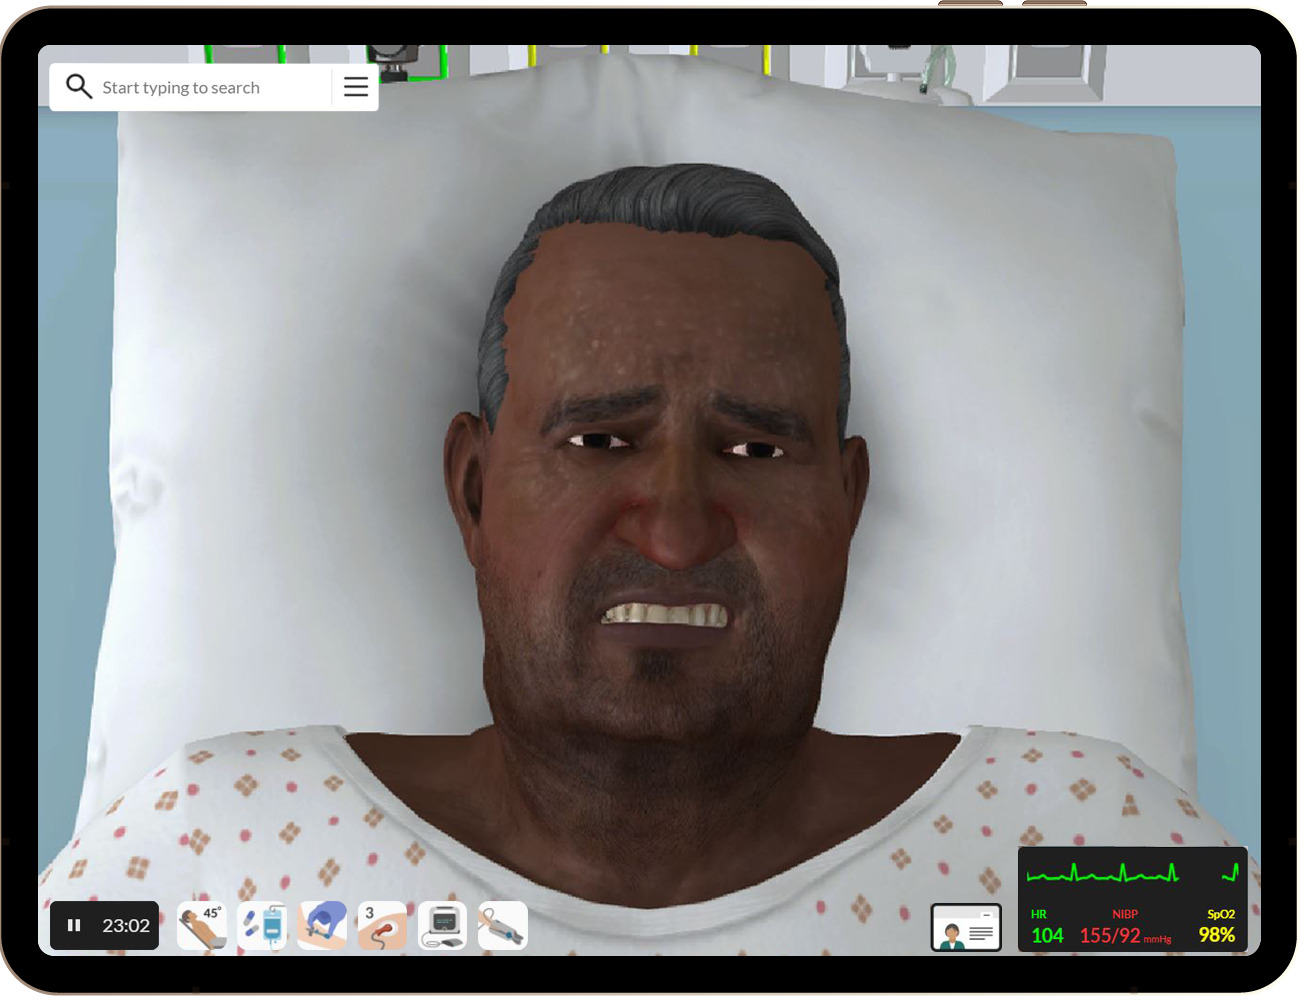Pause the simulation timer

(x=74, y=926)
